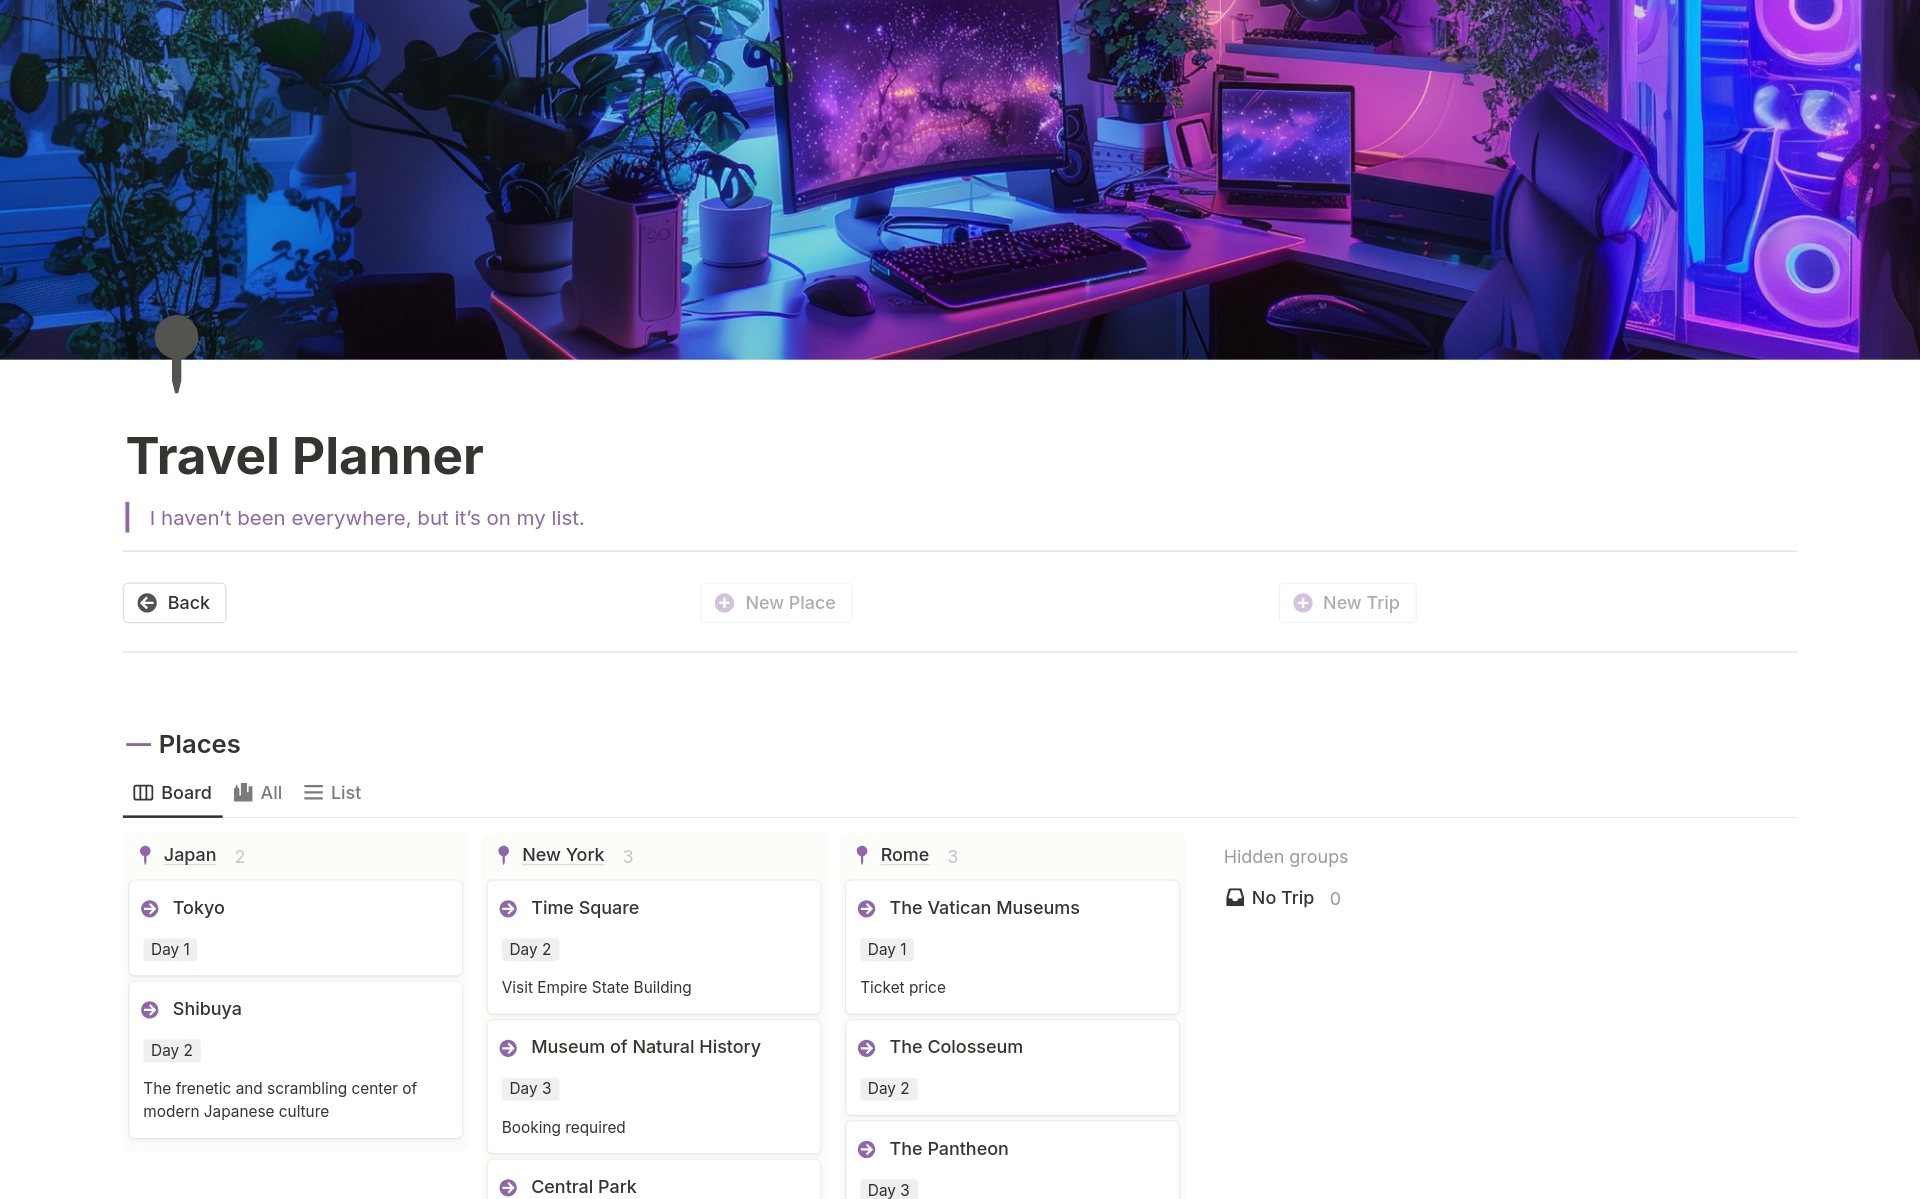Click the Tokyo activity icon

[x=151, y=908]
